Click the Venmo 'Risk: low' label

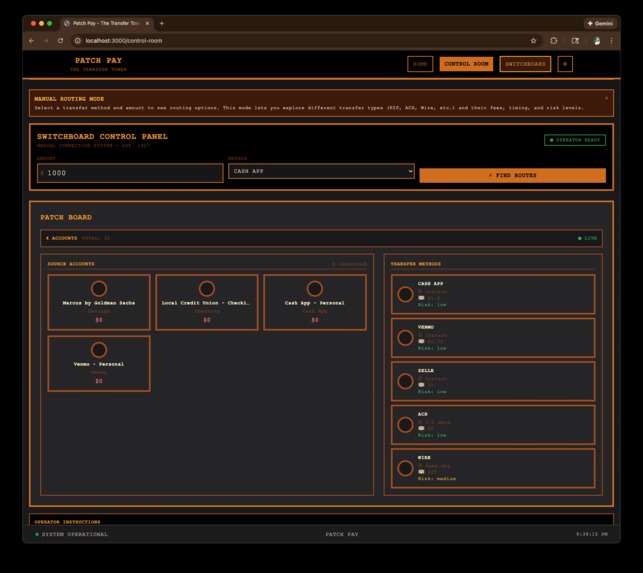tap(432, 348)
